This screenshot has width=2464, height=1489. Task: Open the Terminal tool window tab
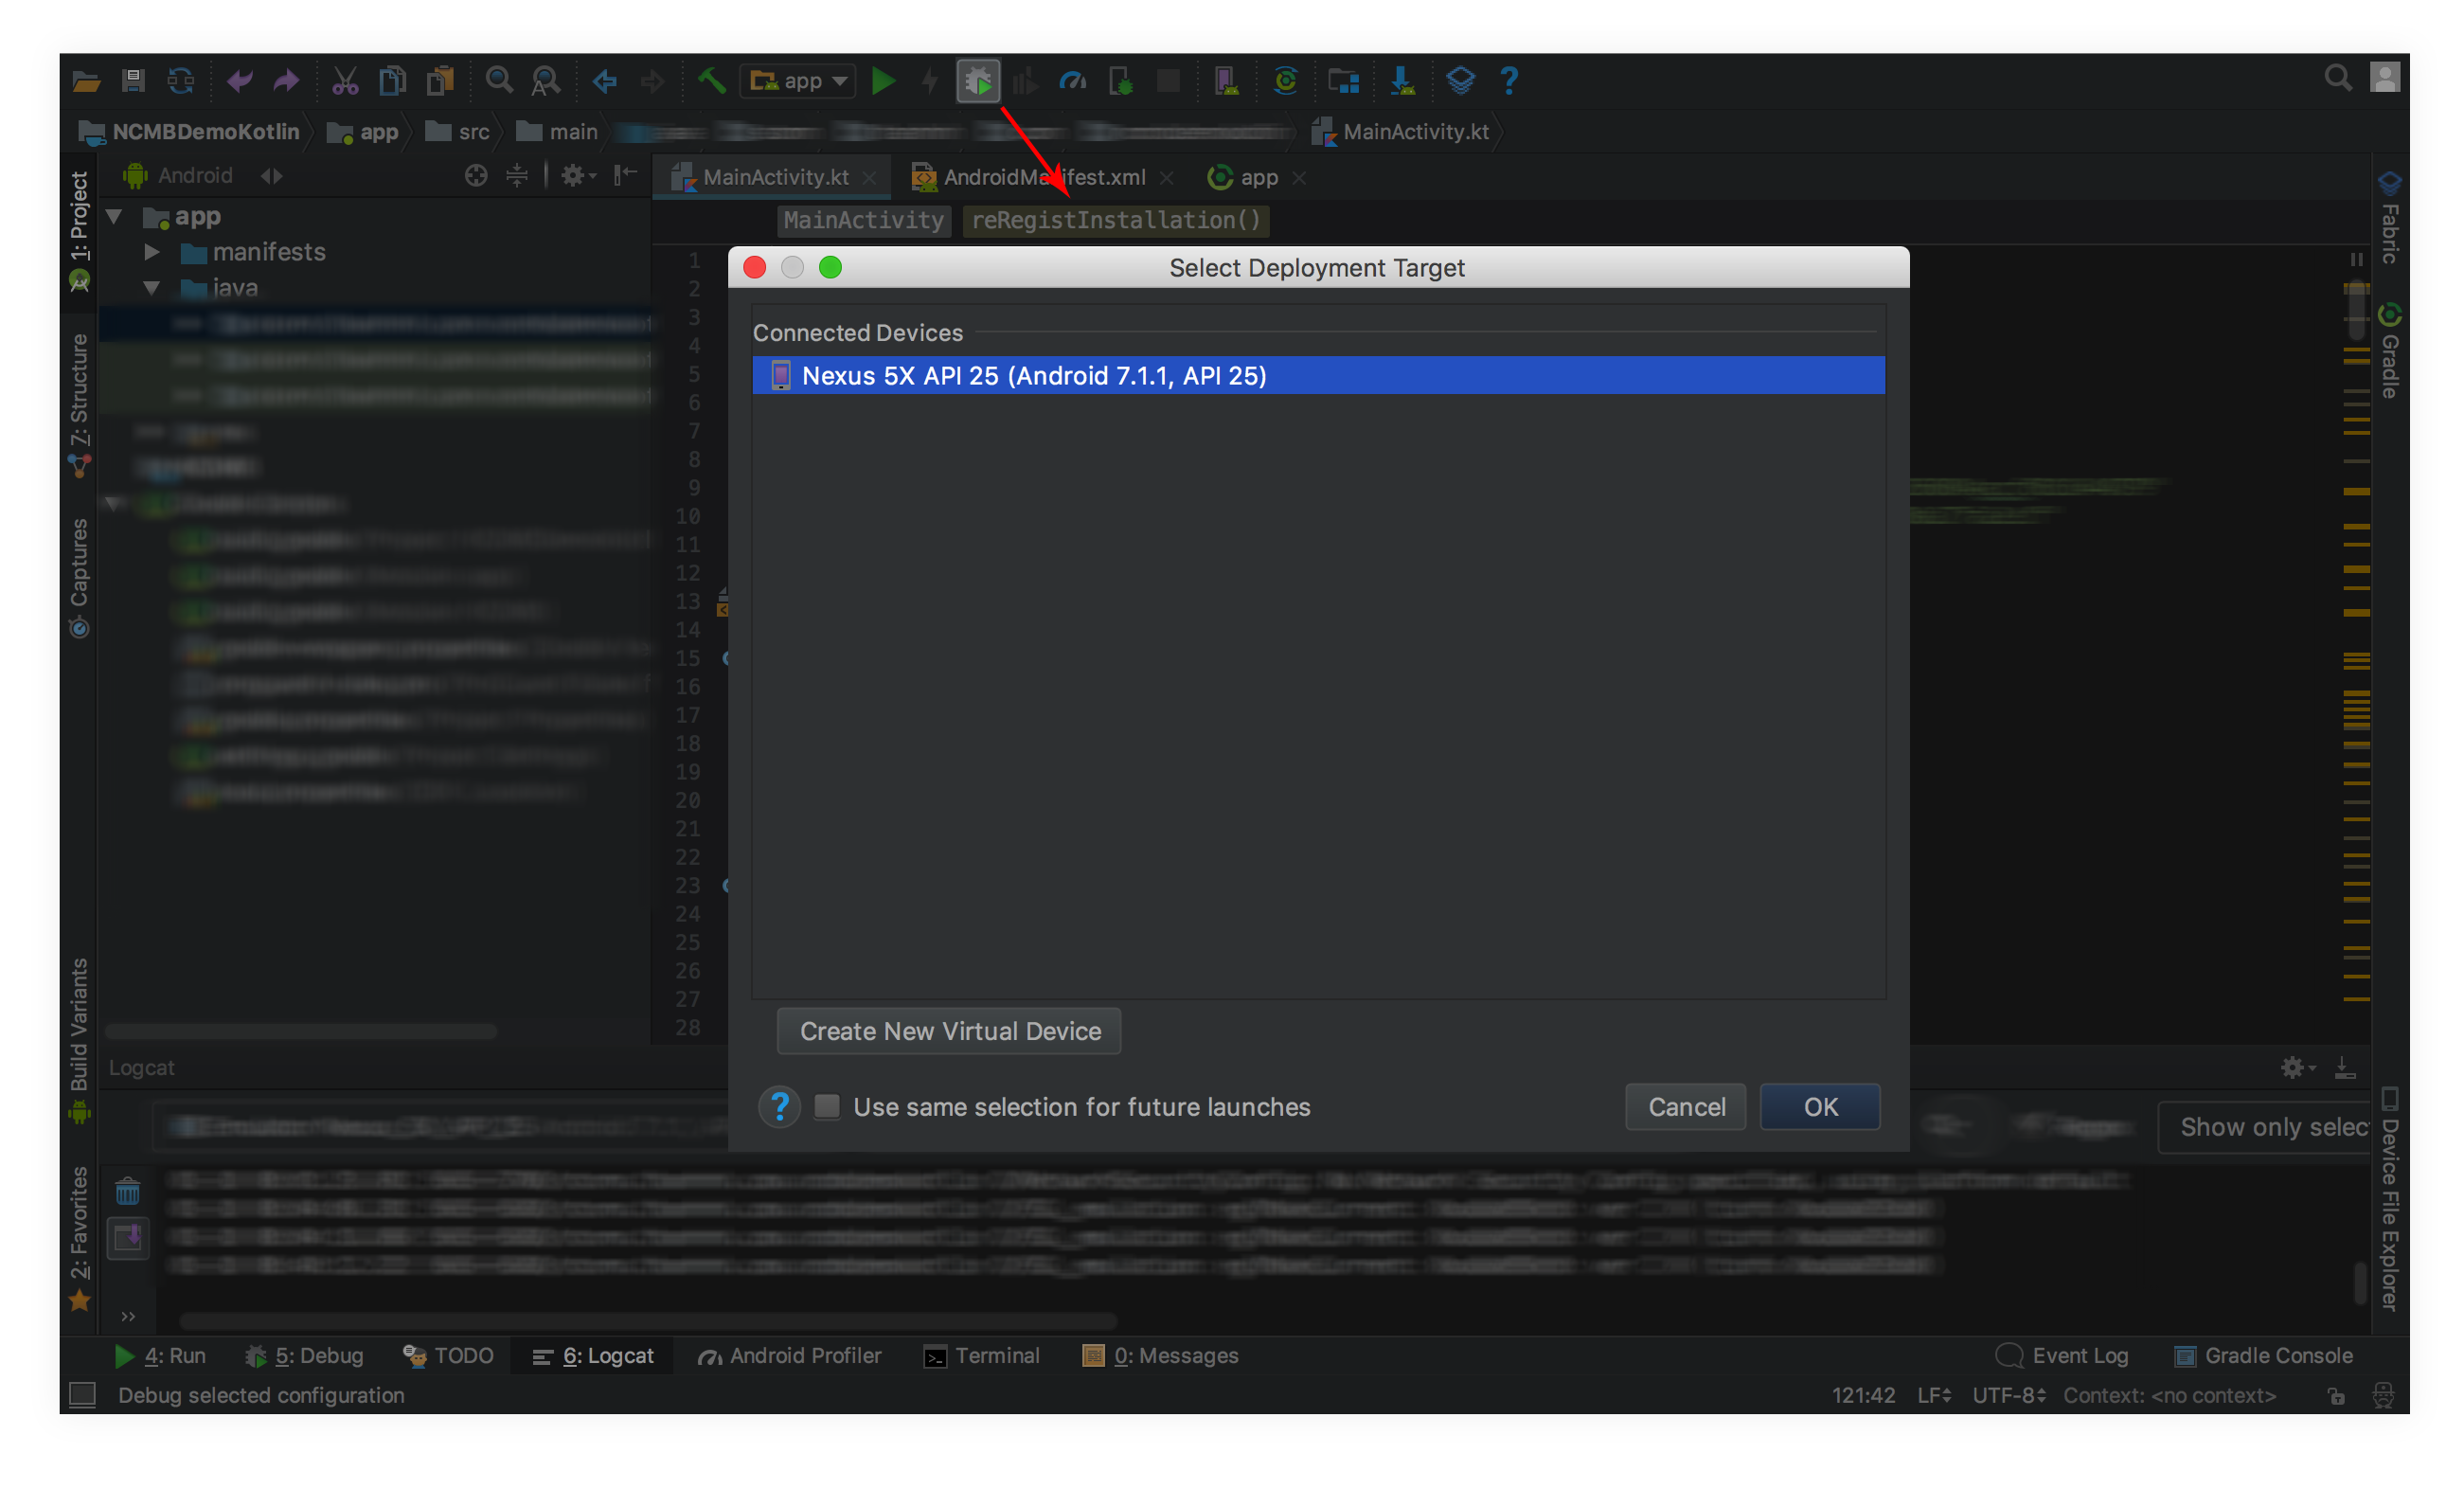982,1355
